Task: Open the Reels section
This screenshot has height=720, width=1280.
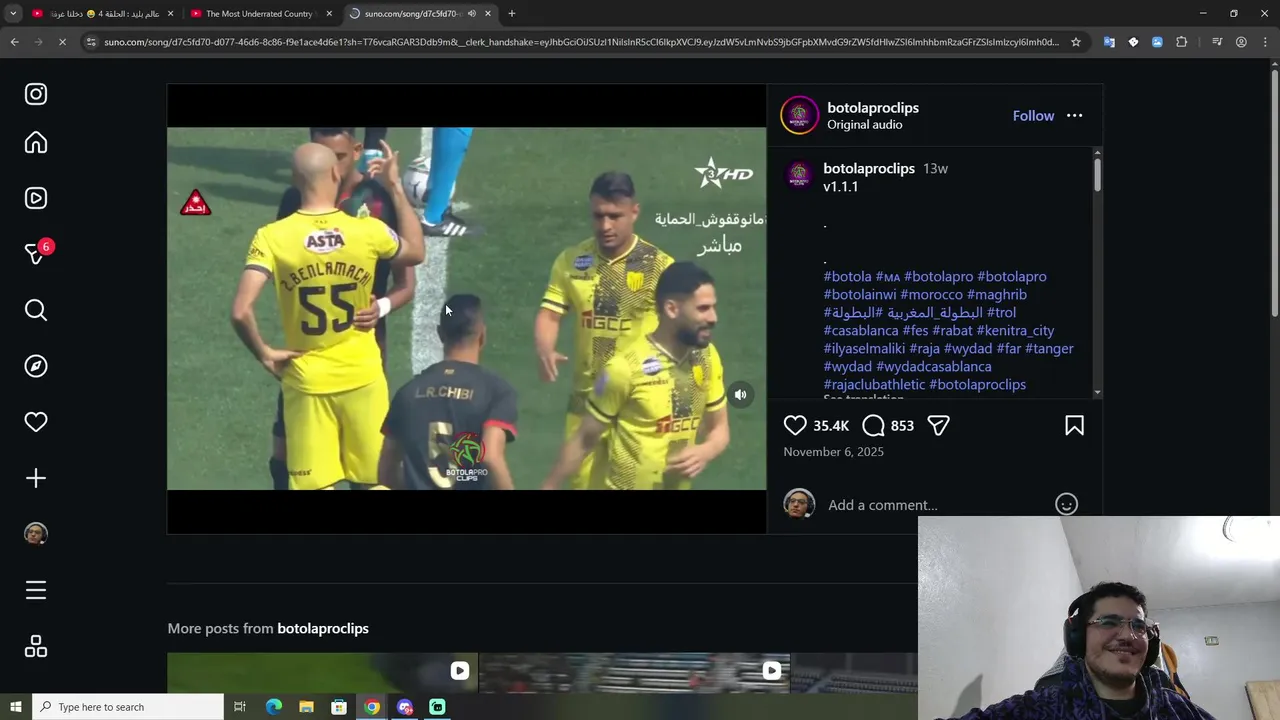Action: (x=36, y=198)
